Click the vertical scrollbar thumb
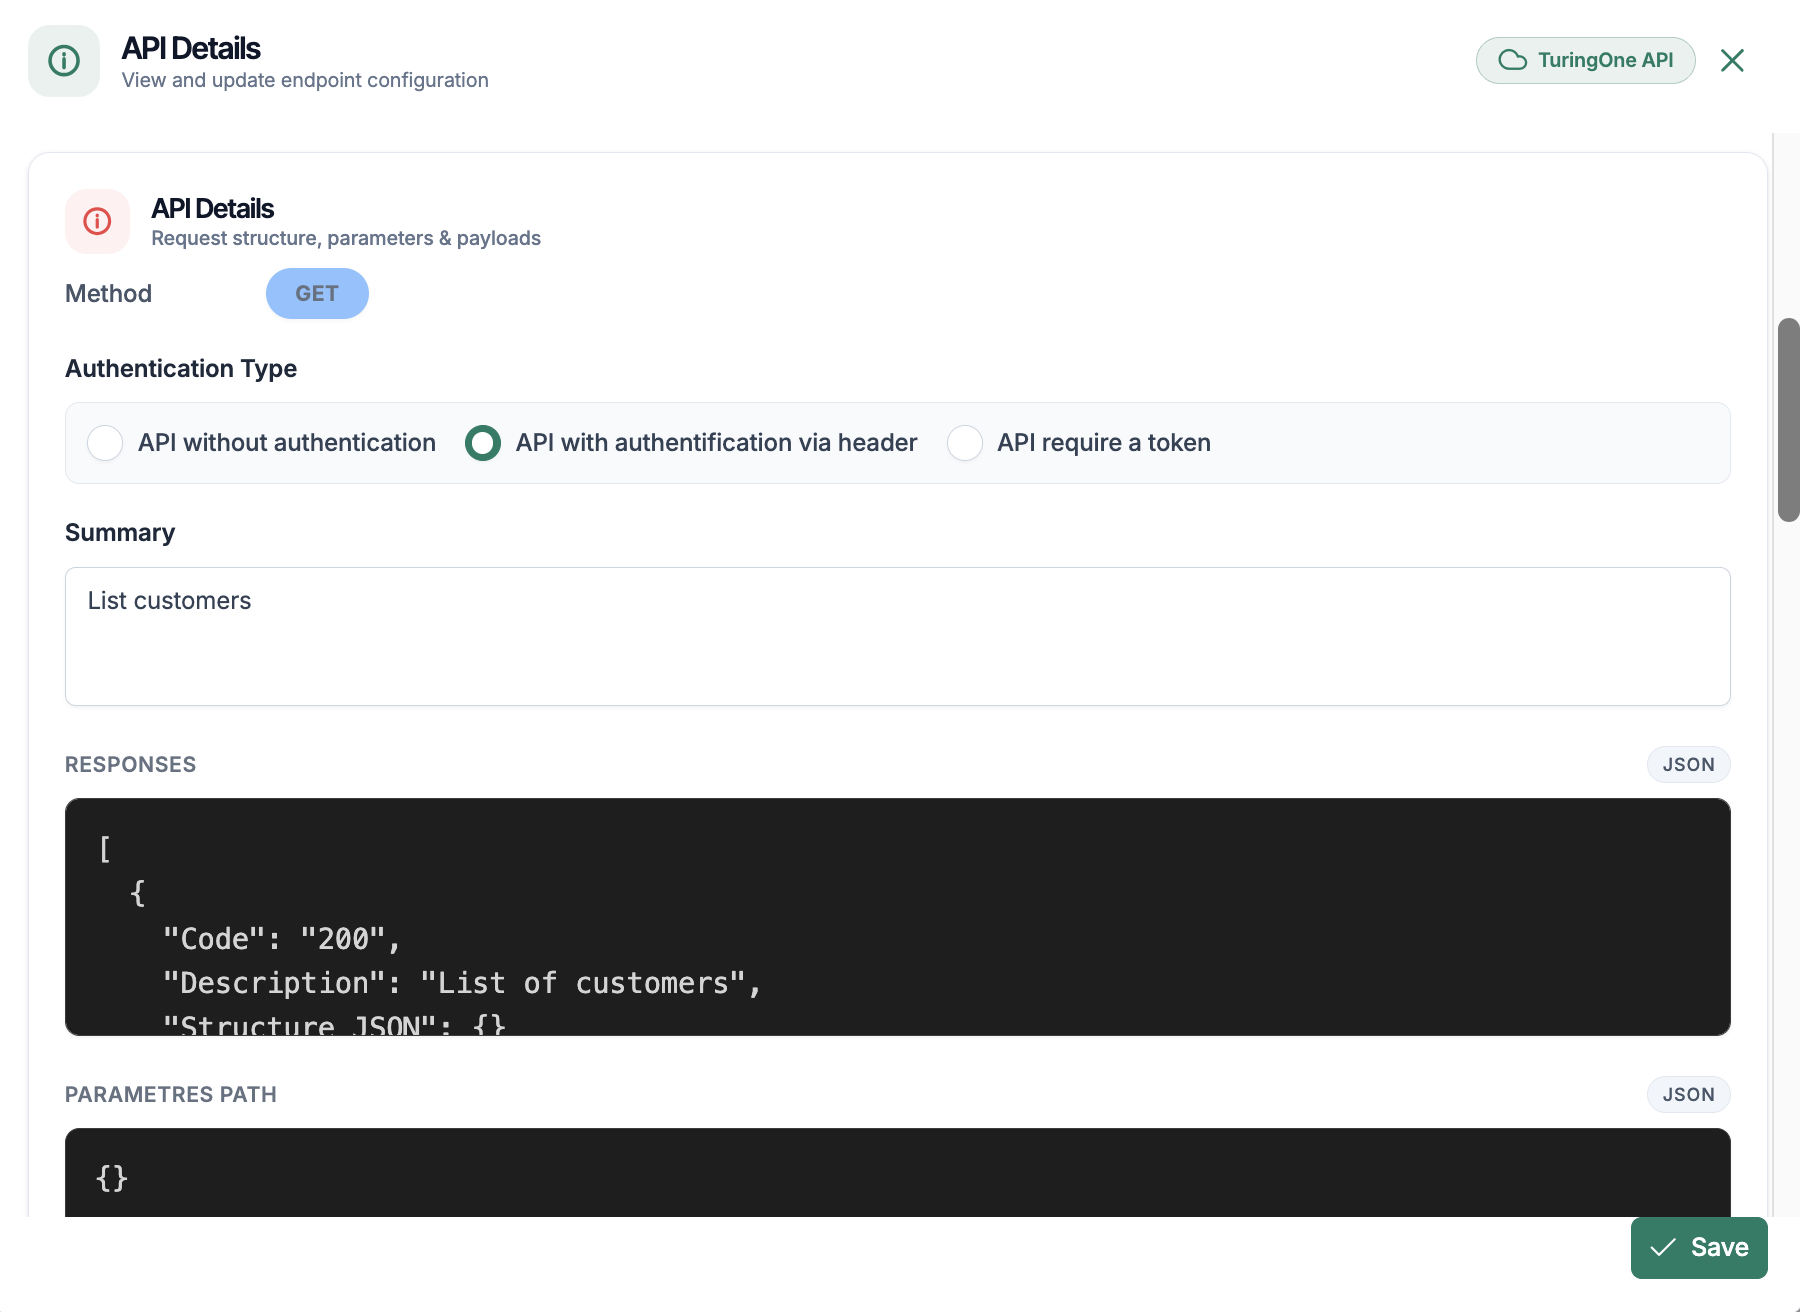This screenshot has width=1800, height=1312. coord(1788,420)
